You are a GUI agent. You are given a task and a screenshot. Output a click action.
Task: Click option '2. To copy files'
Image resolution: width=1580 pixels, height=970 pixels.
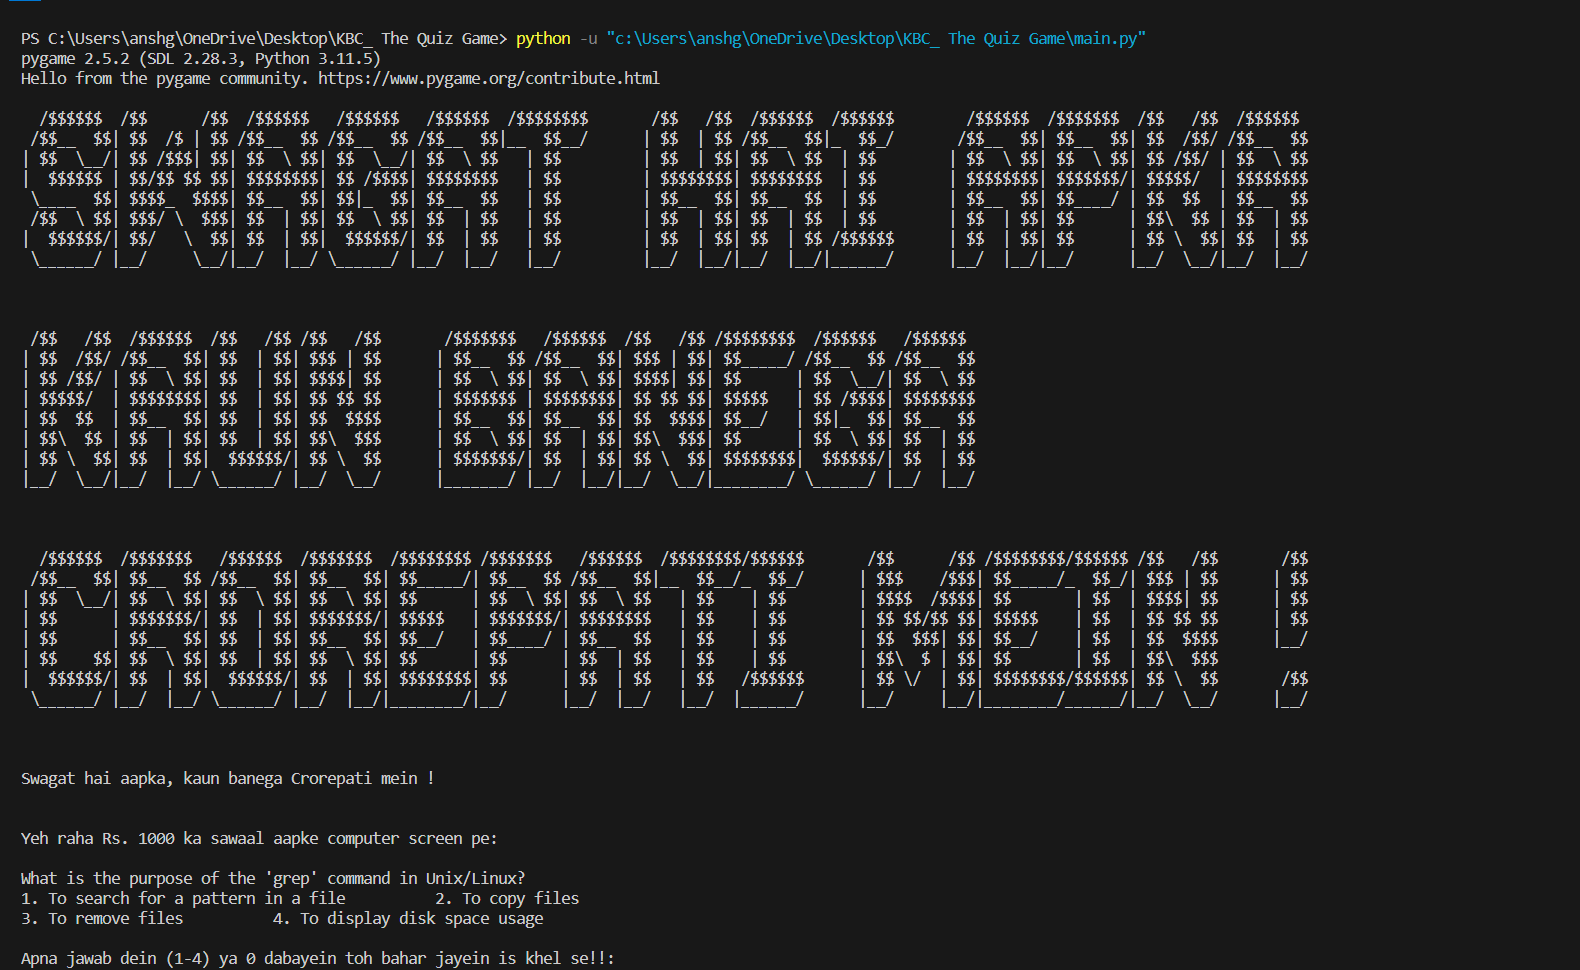[x=507, y=898]
